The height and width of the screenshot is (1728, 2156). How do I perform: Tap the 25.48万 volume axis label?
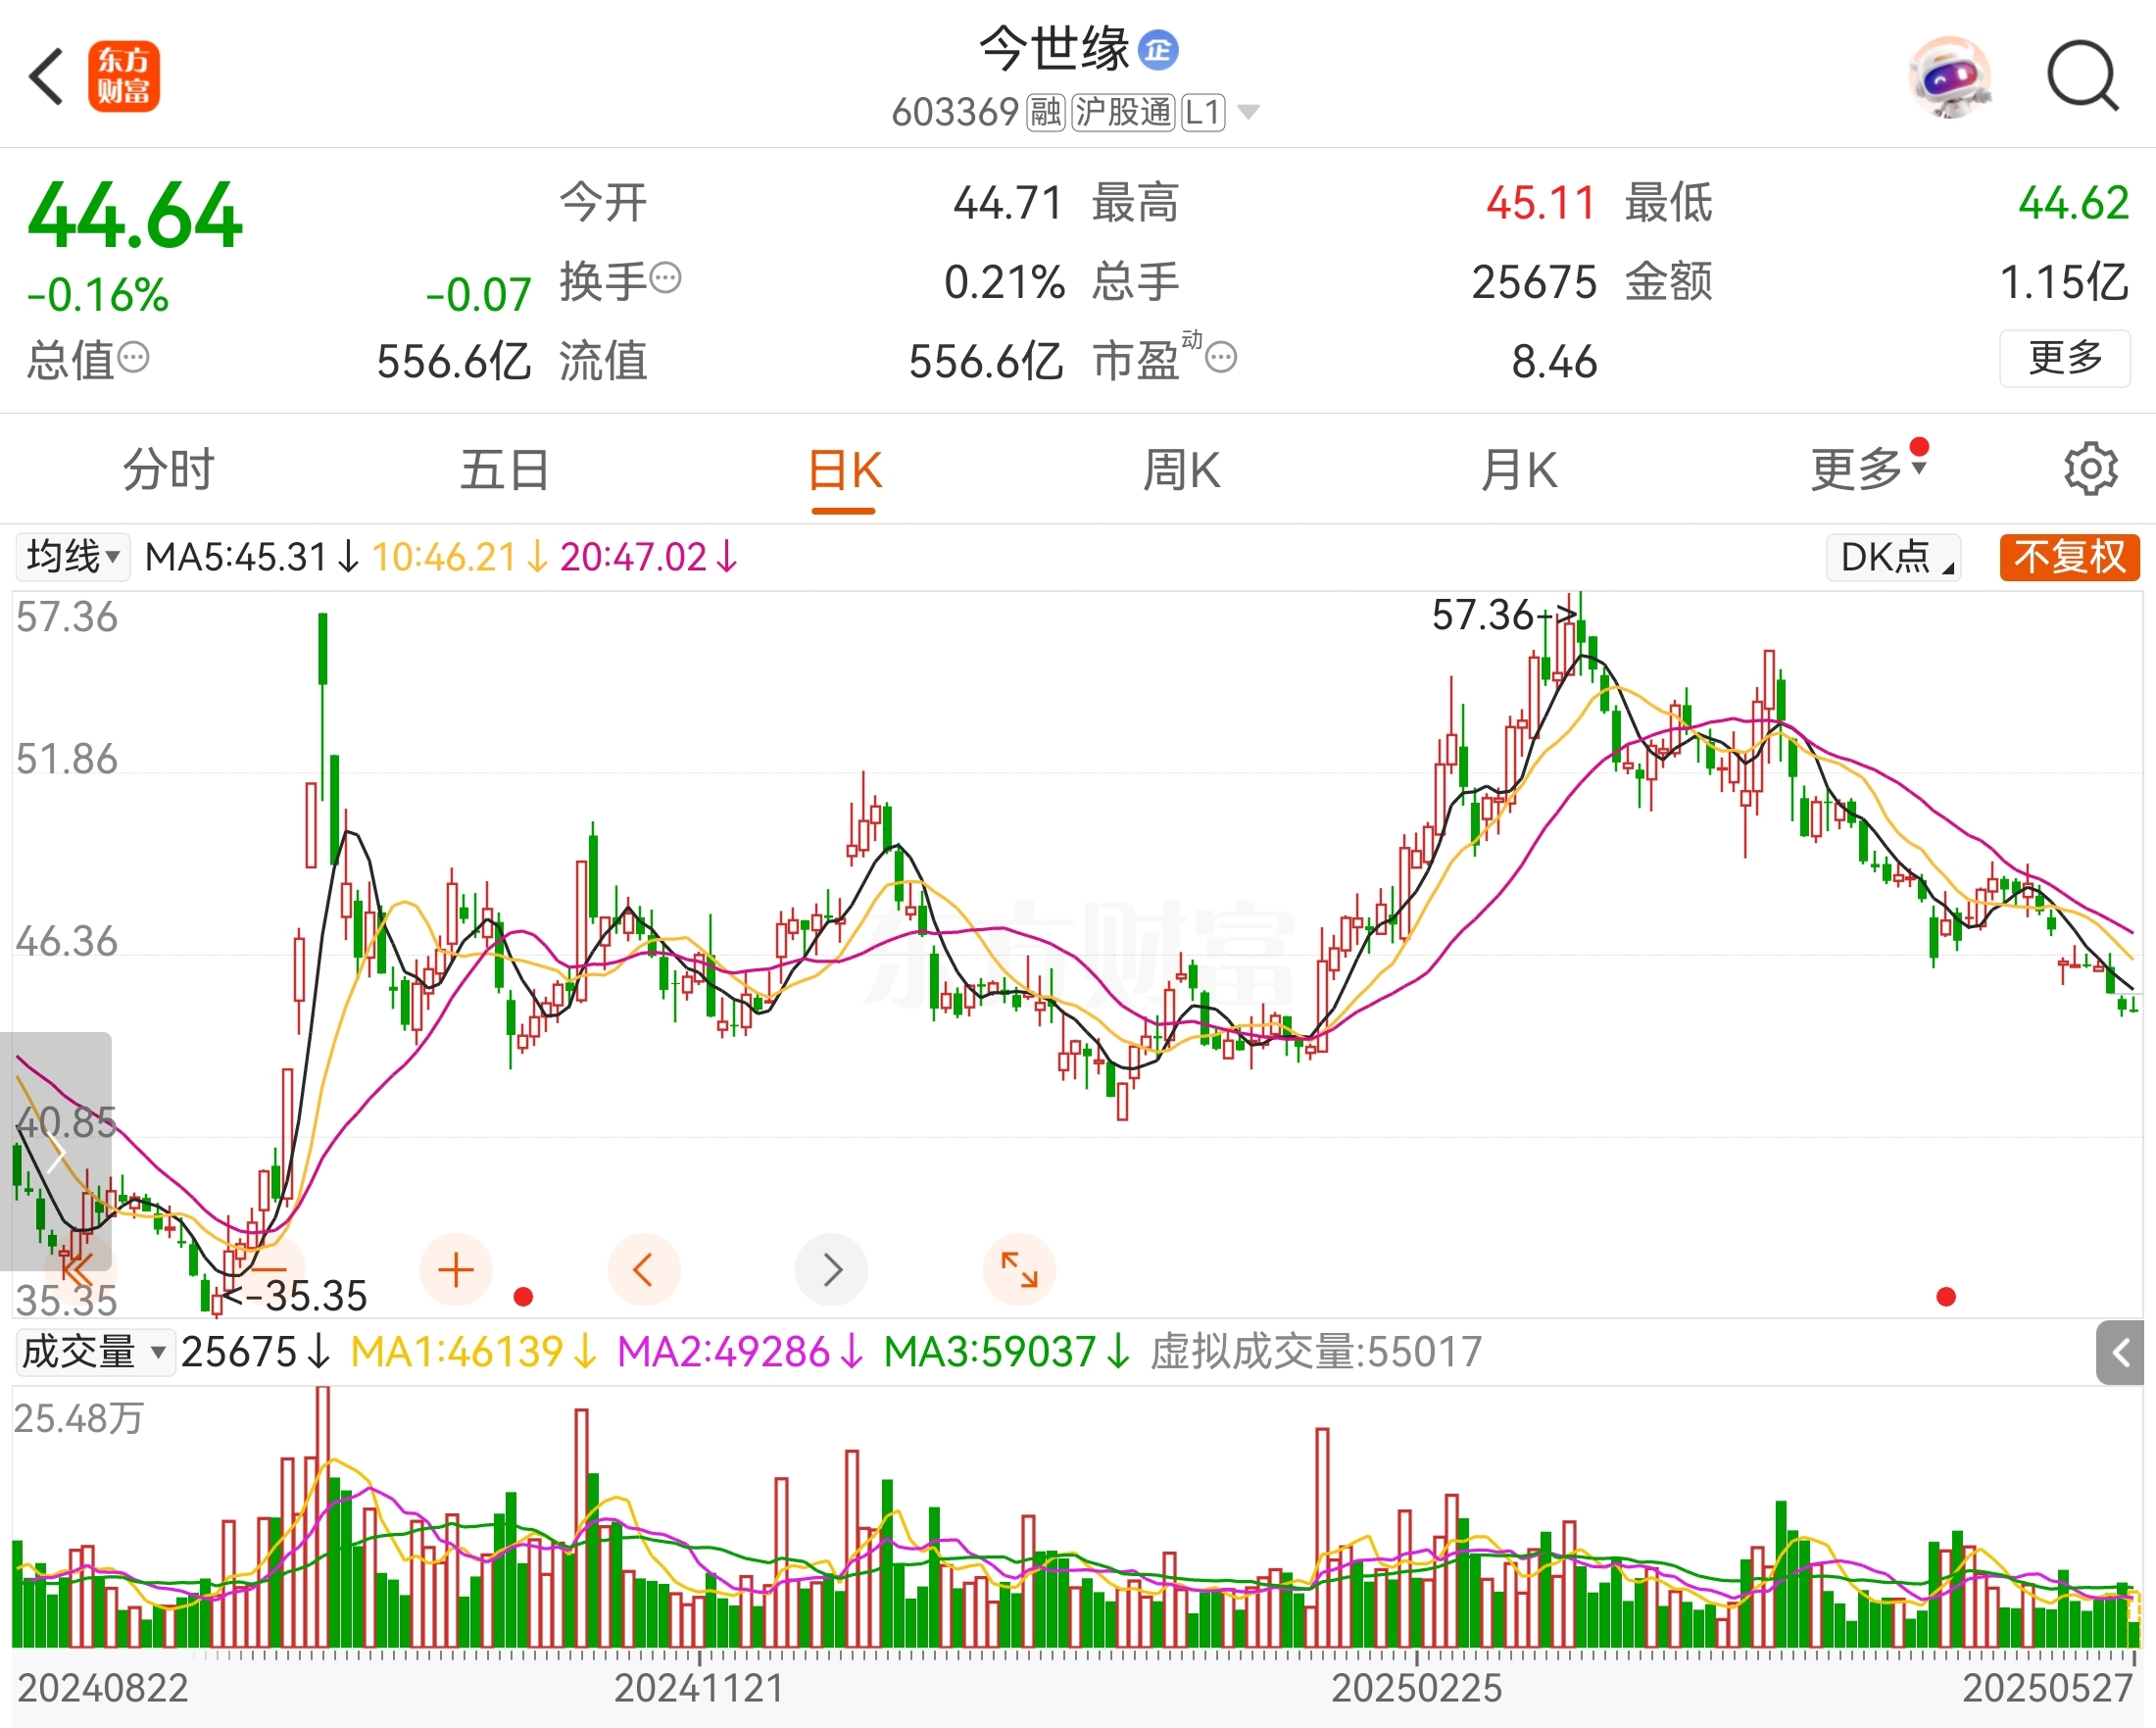[x=79, y=1418]
